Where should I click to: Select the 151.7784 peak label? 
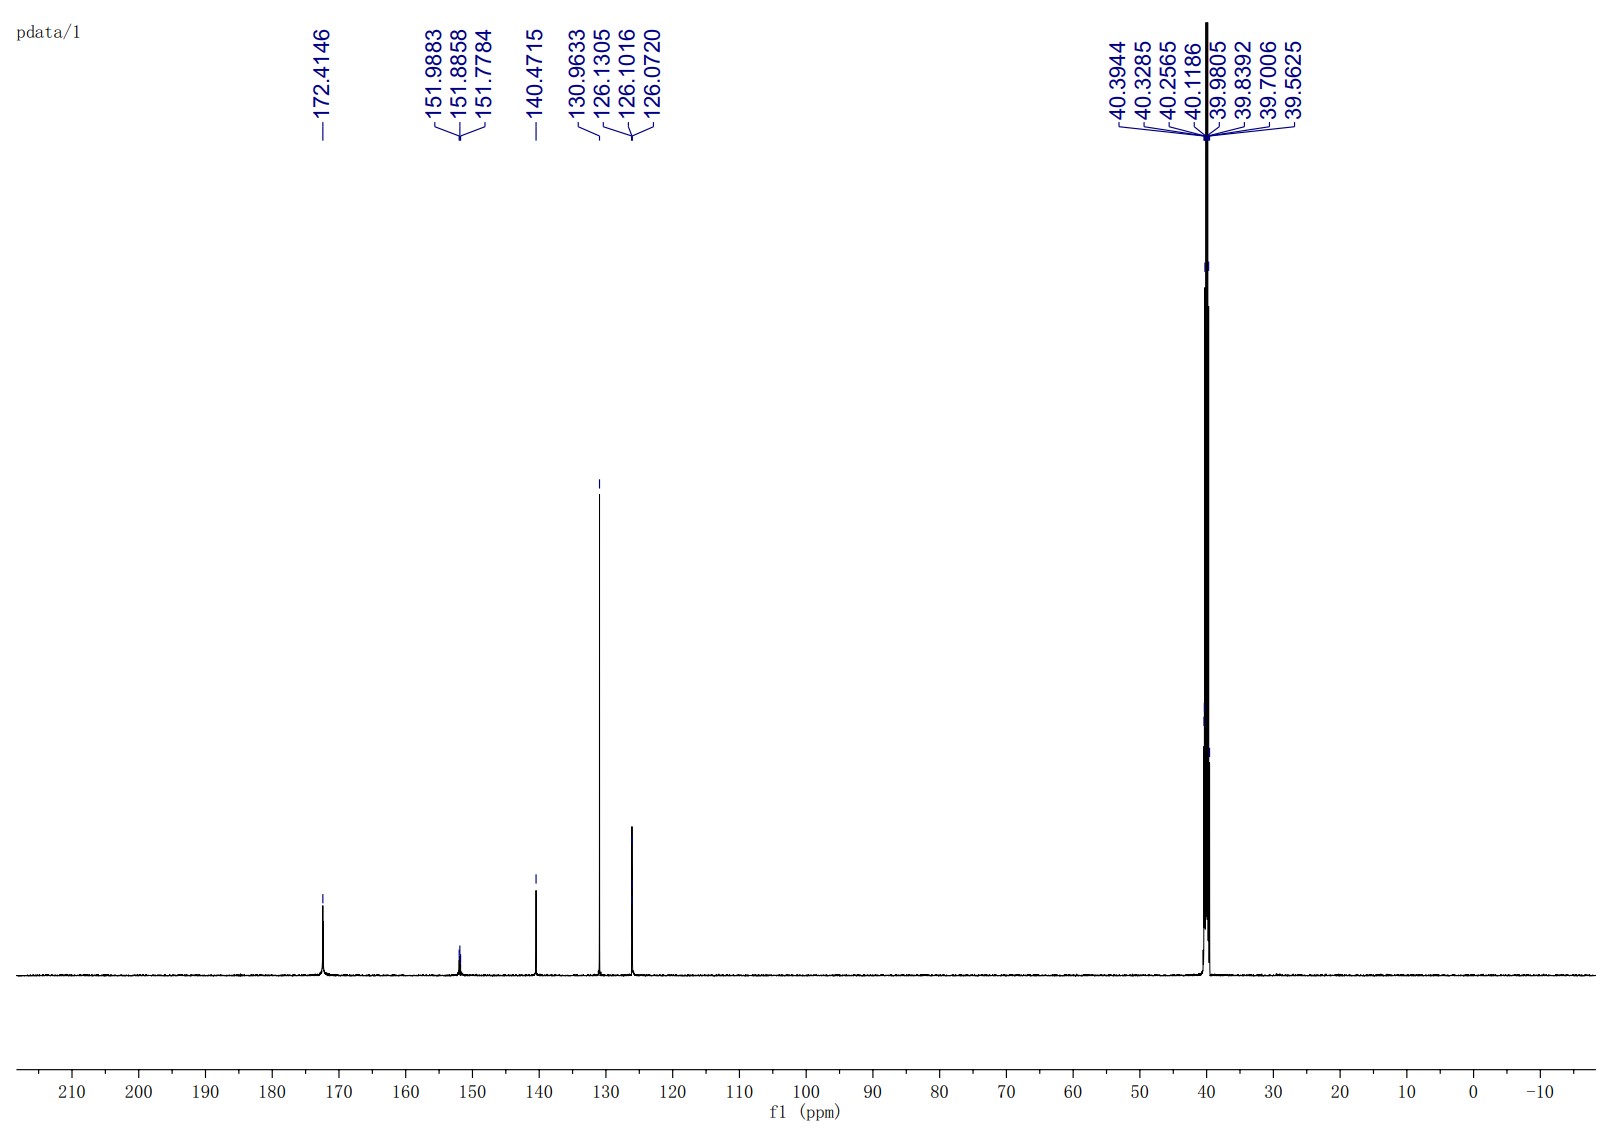484,73
